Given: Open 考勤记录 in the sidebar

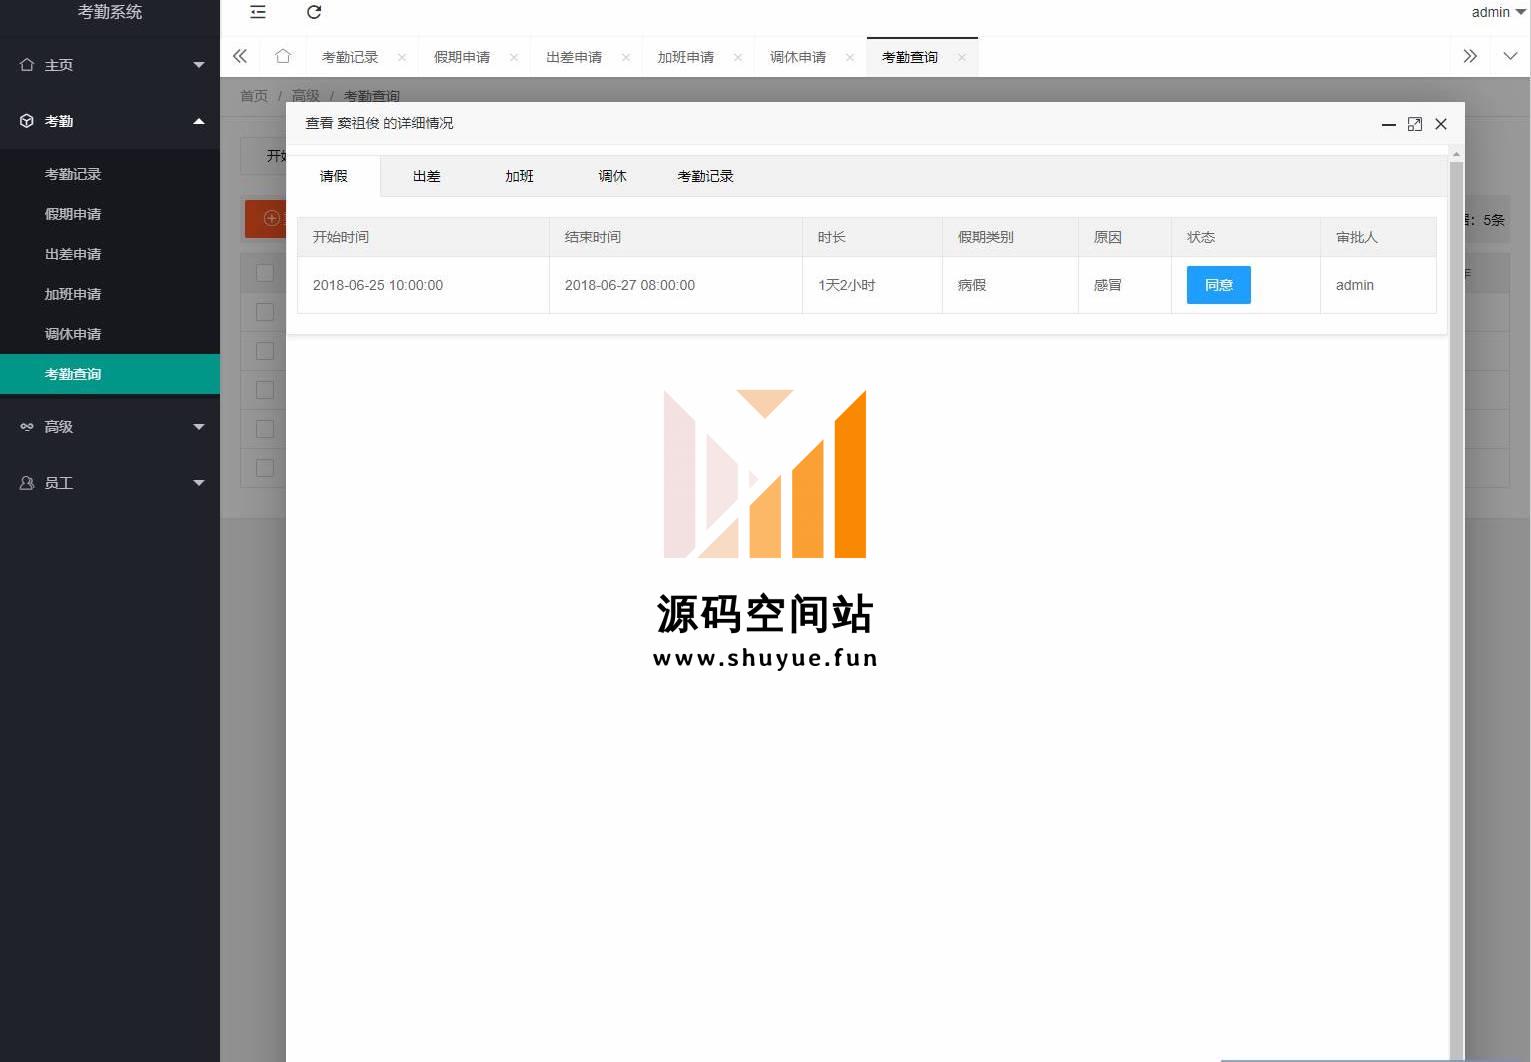Looking at the screenshot, I should point(110,174).
